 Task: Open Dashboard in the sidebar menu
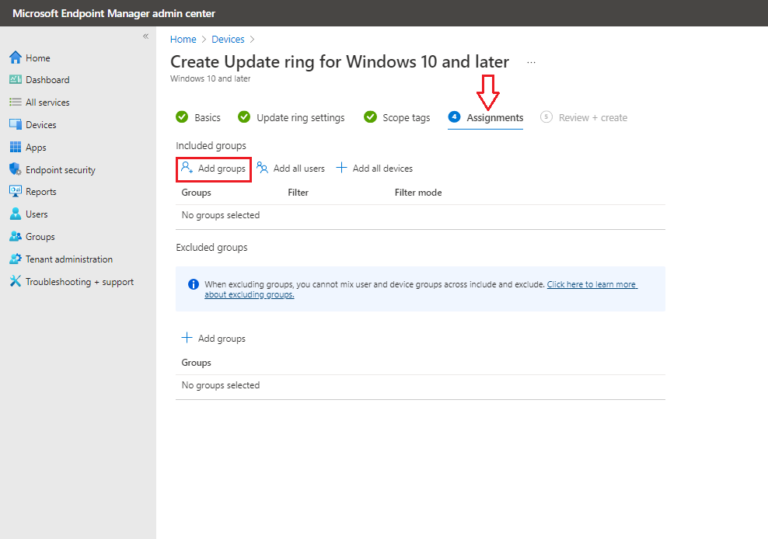click(48, 79)
